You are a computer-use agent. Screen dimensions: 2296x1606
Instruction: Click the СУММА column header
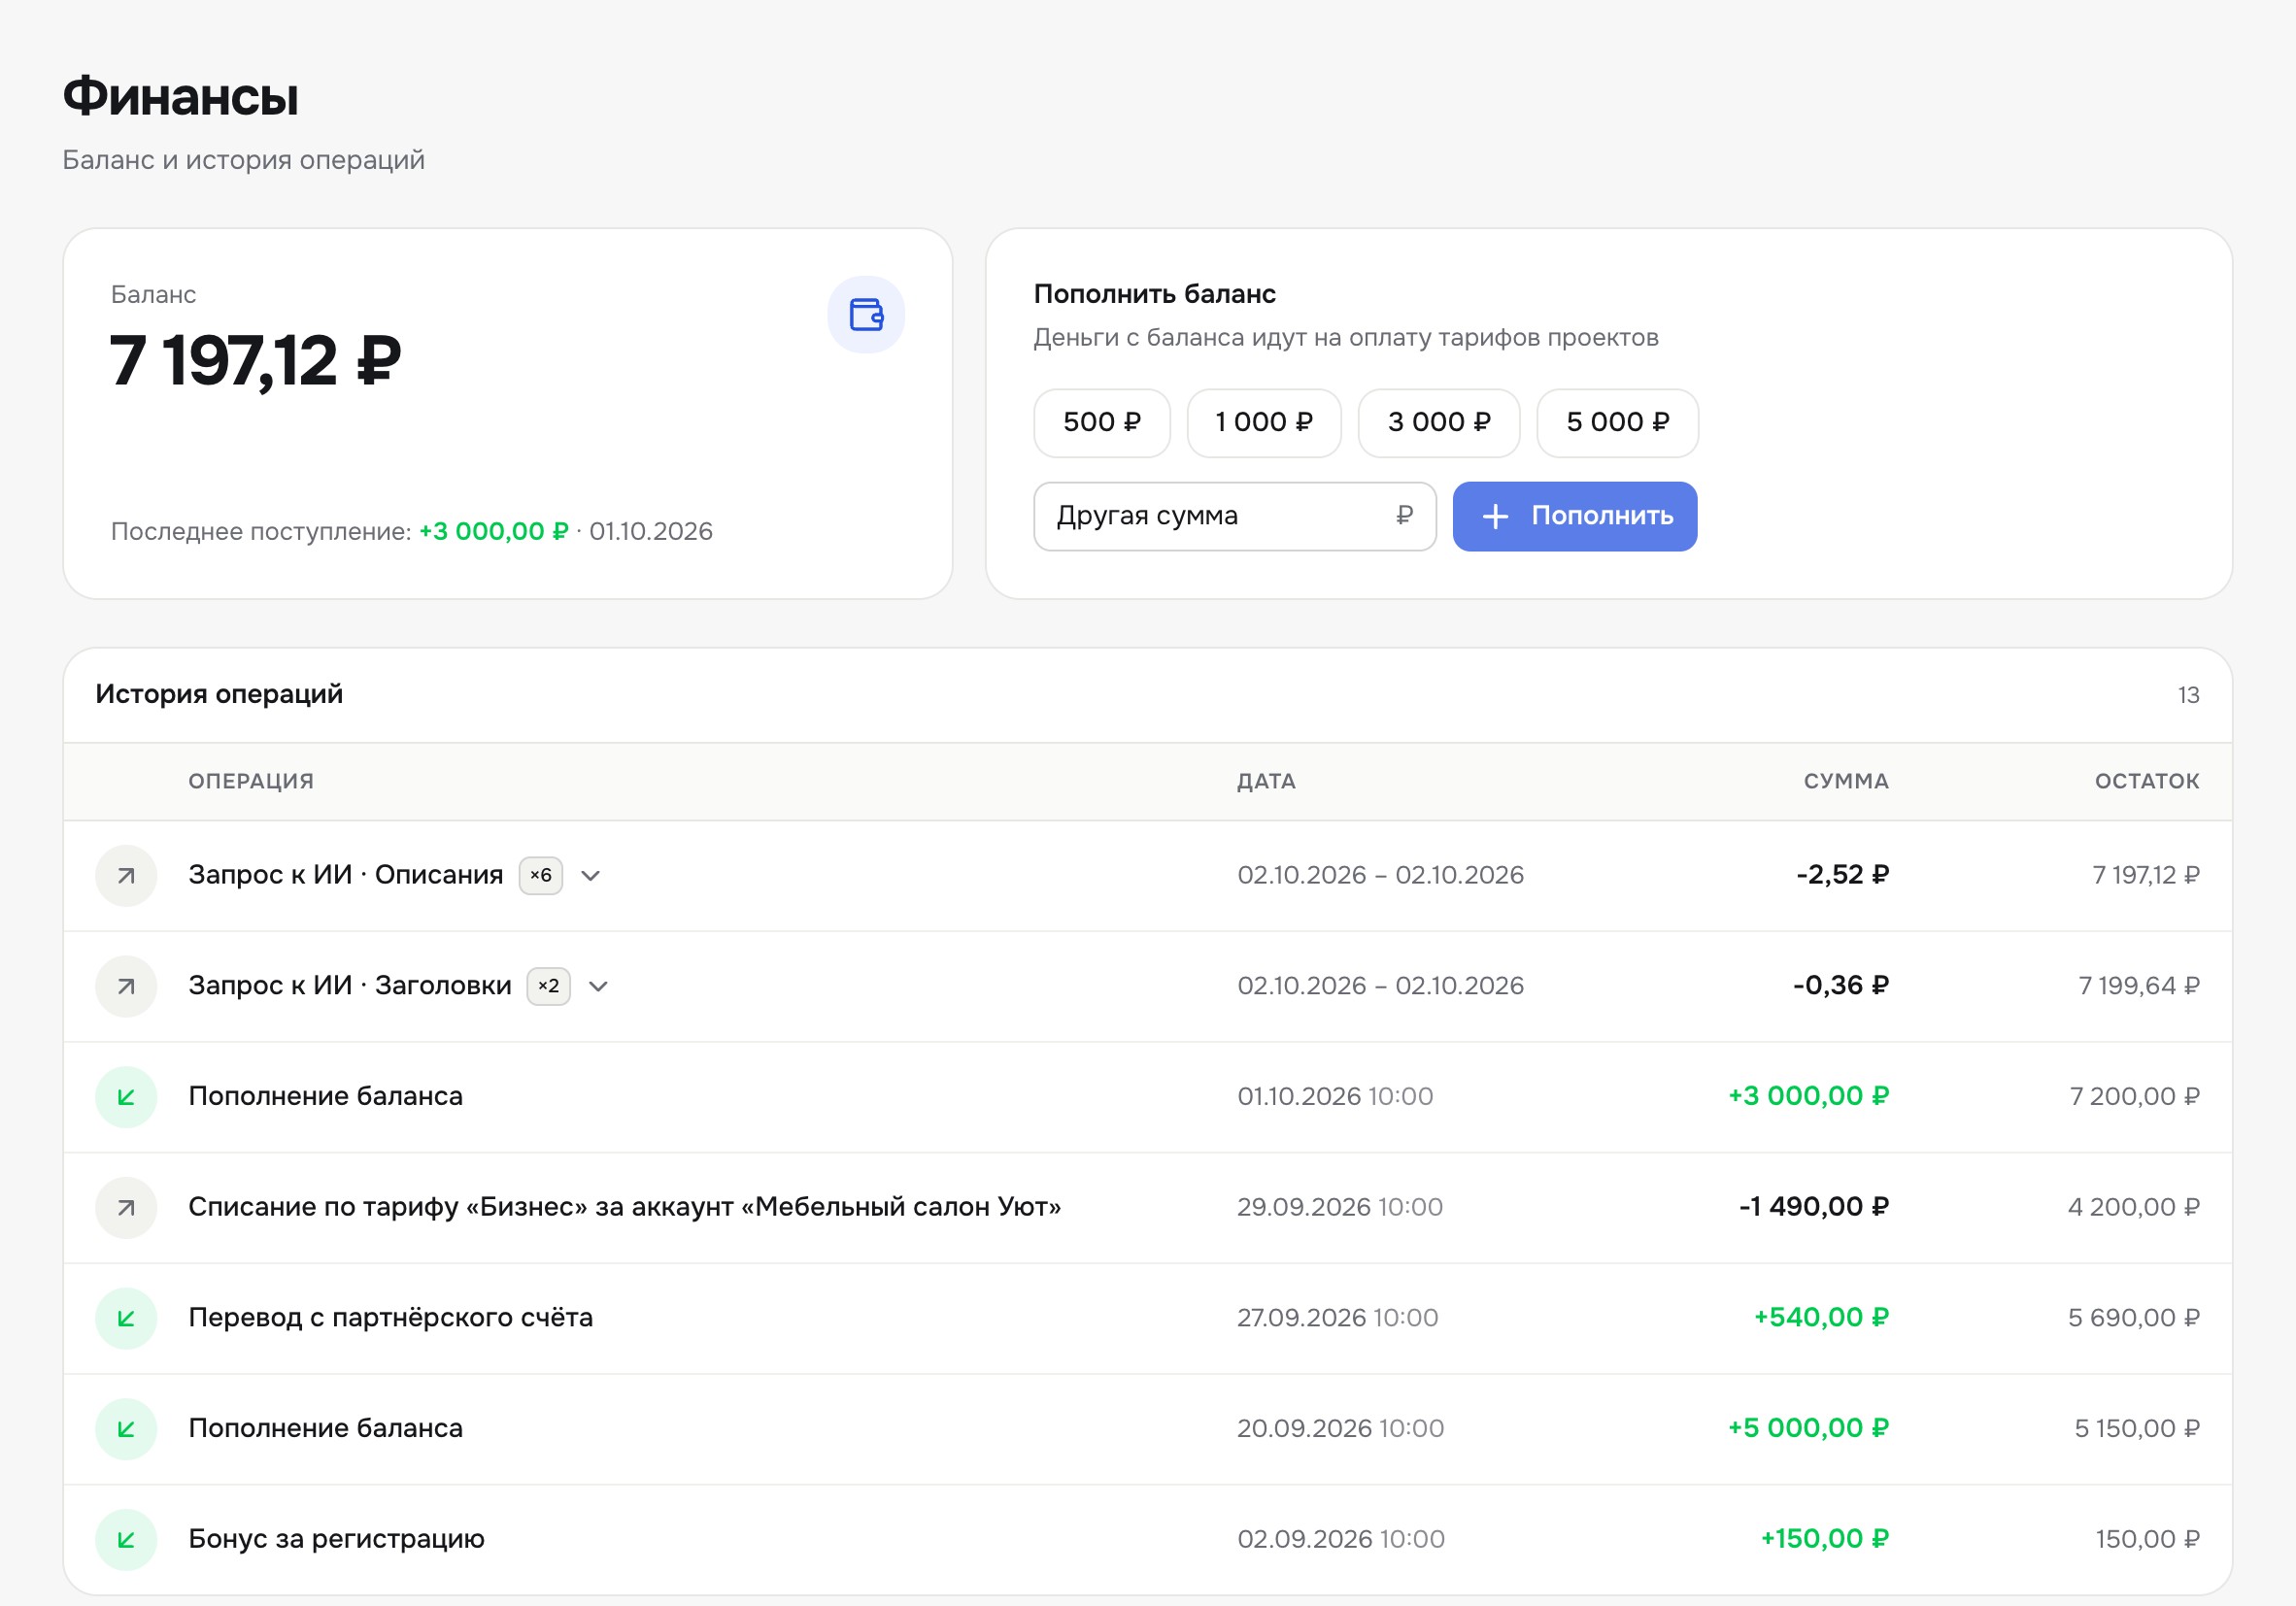(1846, 782)
